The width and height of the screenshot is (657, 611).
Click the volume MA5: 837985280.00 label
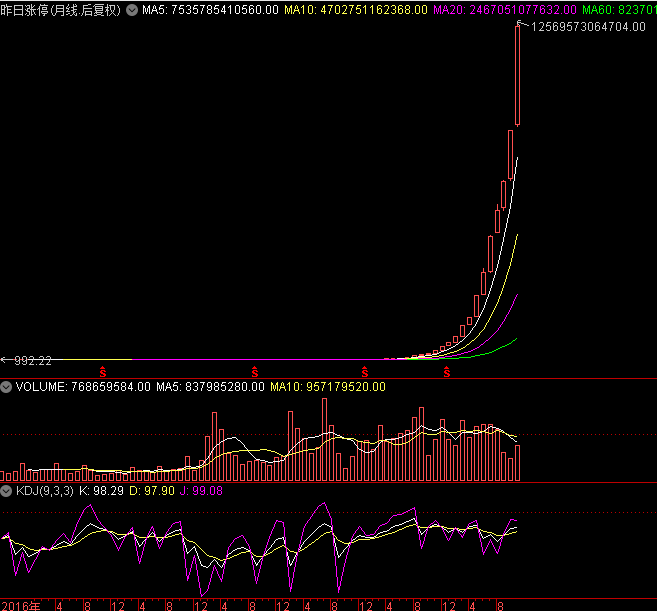(x=210, y=387)
